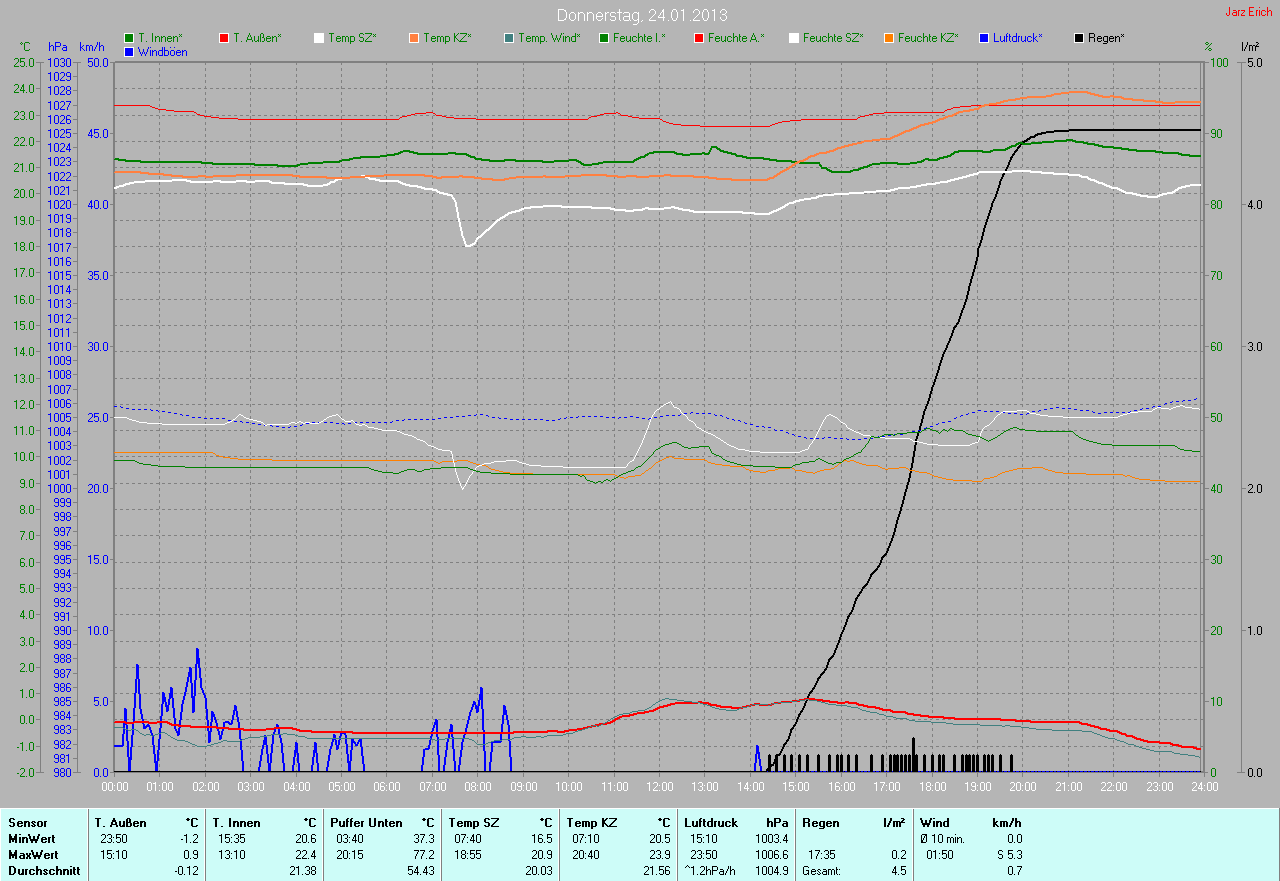This screenshot has height=881, width=1280.
Task: Click the 12:00 time axis label
Action: coord(660,787)
